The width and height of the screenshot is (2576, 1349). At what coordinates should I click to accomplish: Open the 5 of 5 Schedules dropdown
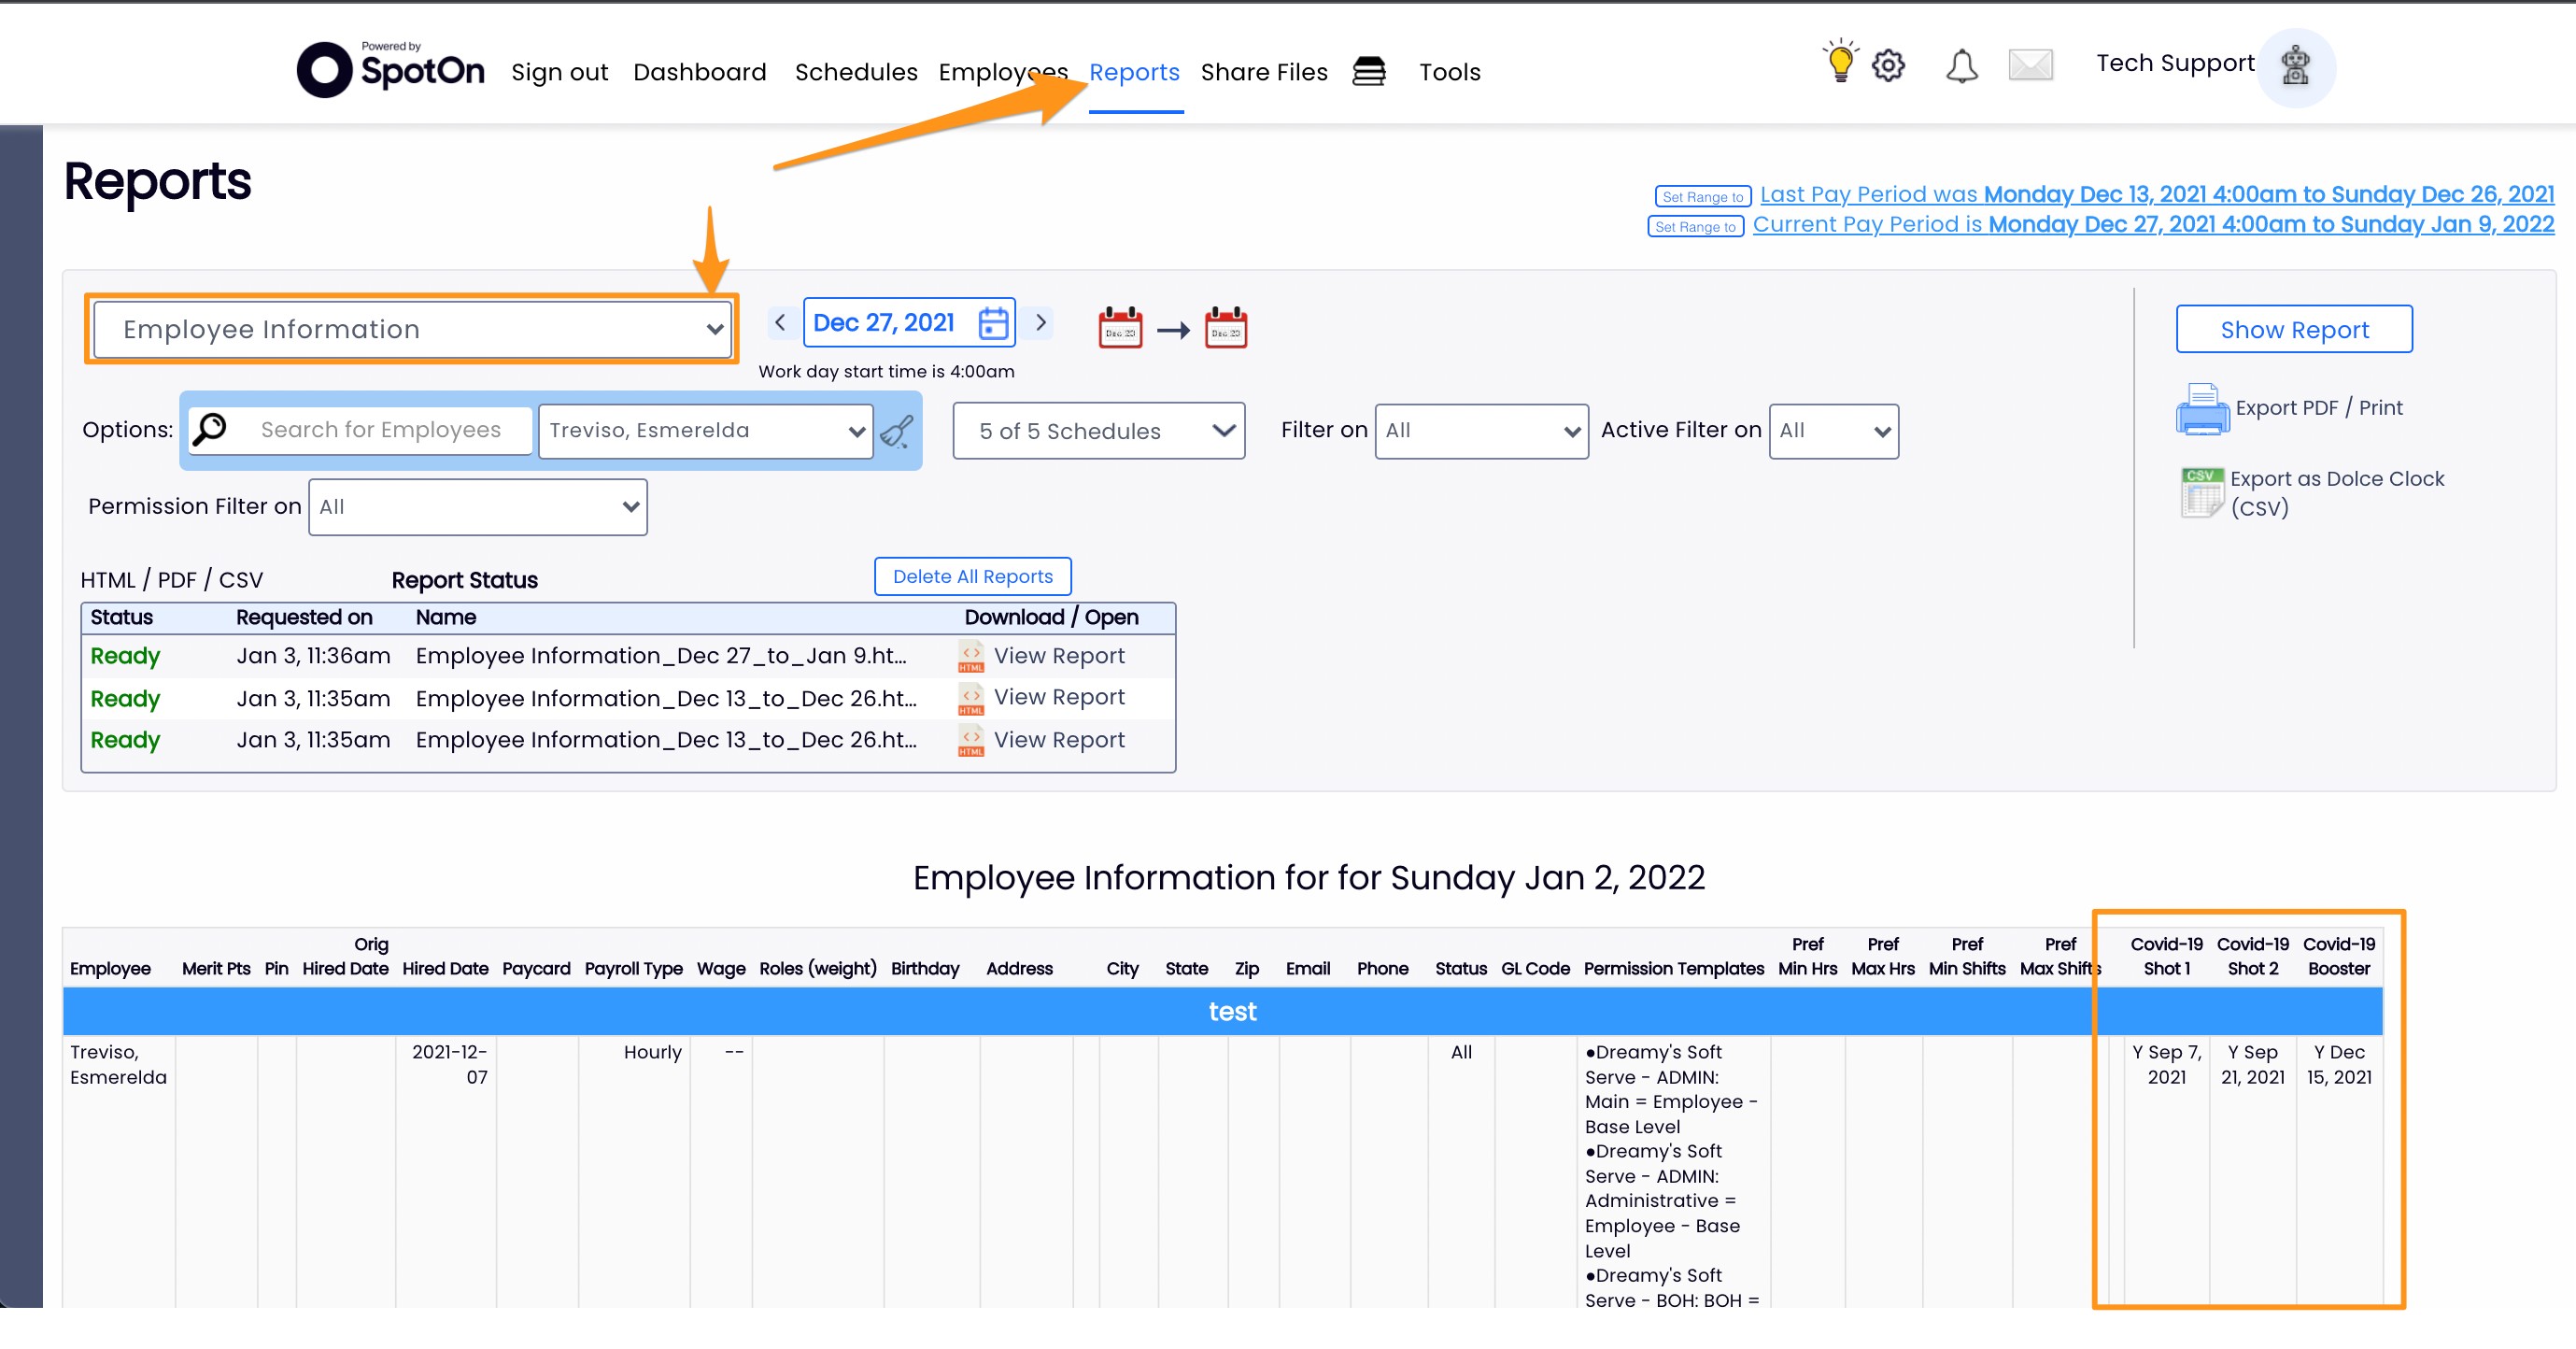coord(1098,431)
